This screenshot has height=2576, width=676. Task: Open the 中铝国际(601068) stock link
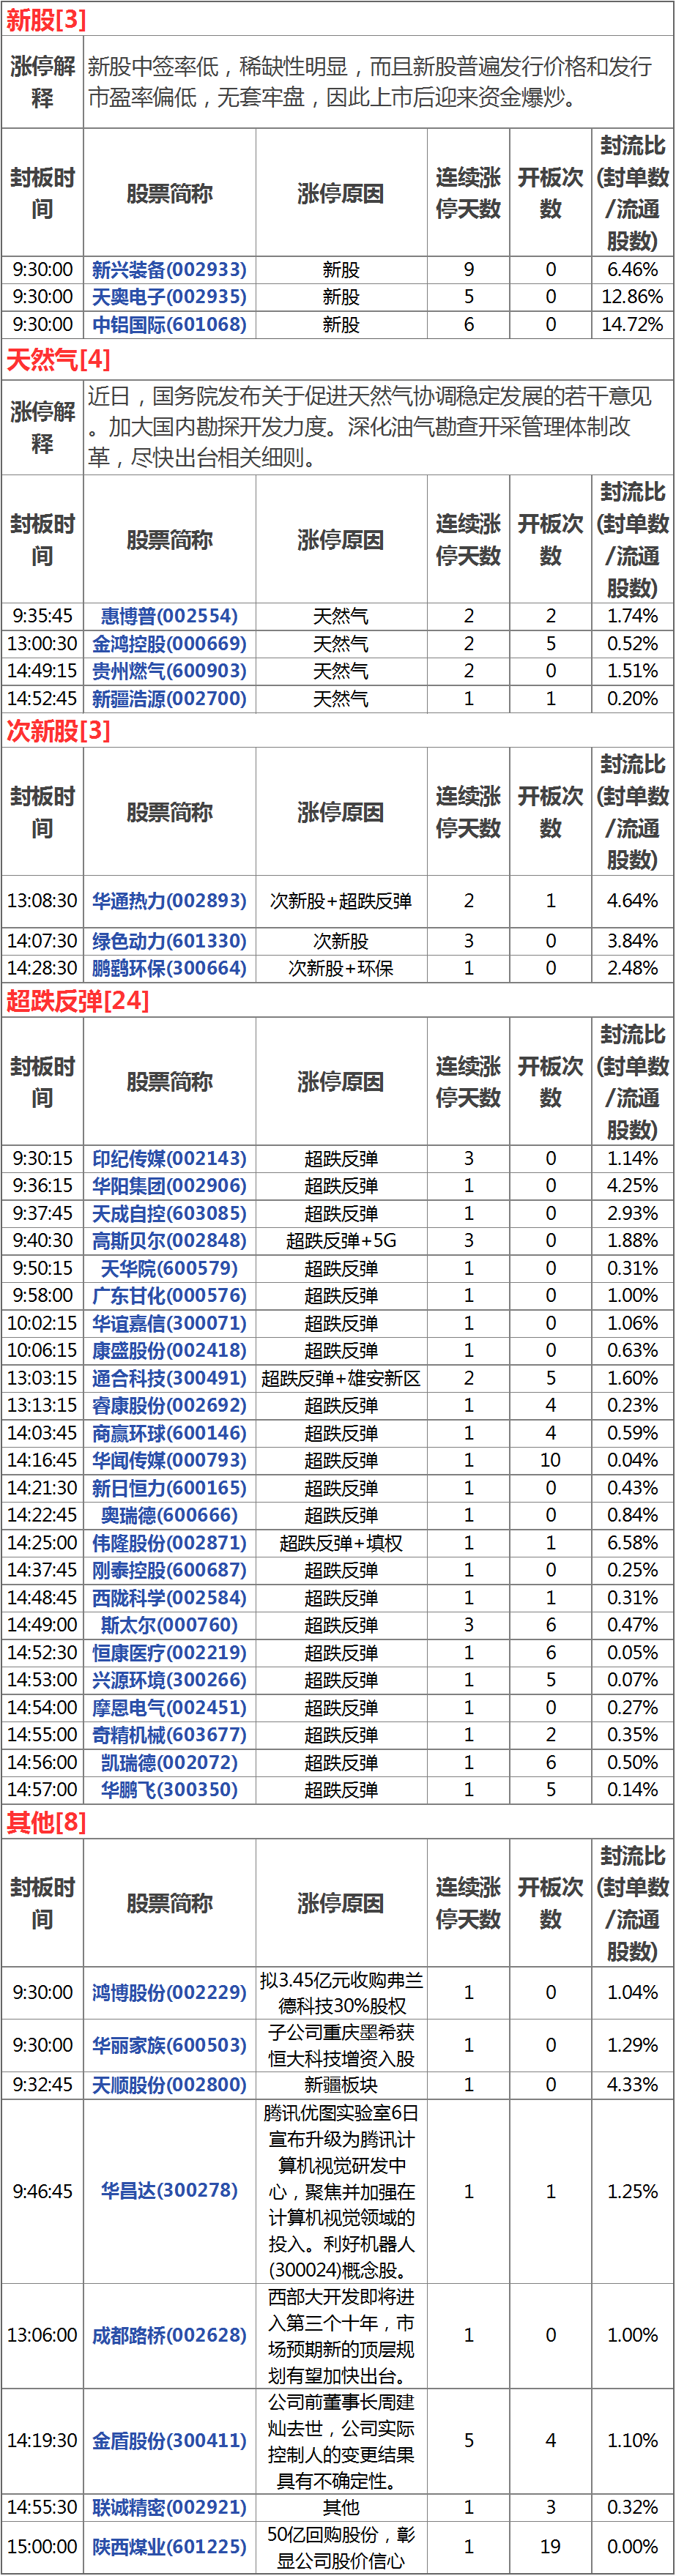(x=169, y=325)
